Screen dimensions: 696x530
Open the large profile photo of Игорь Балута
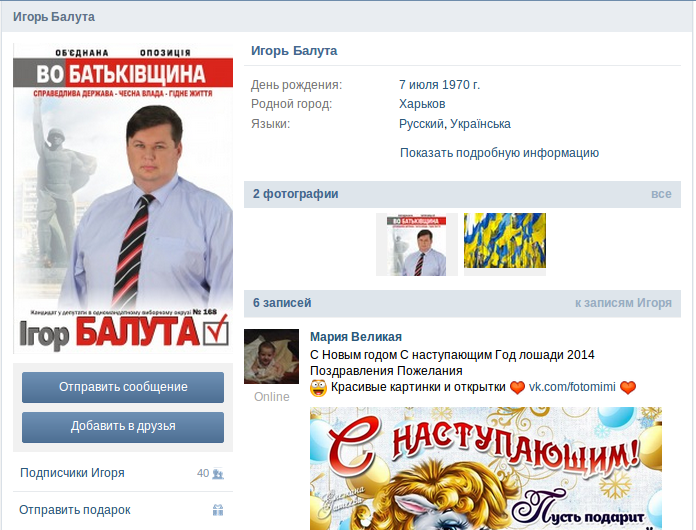click(x=123, y=198)
